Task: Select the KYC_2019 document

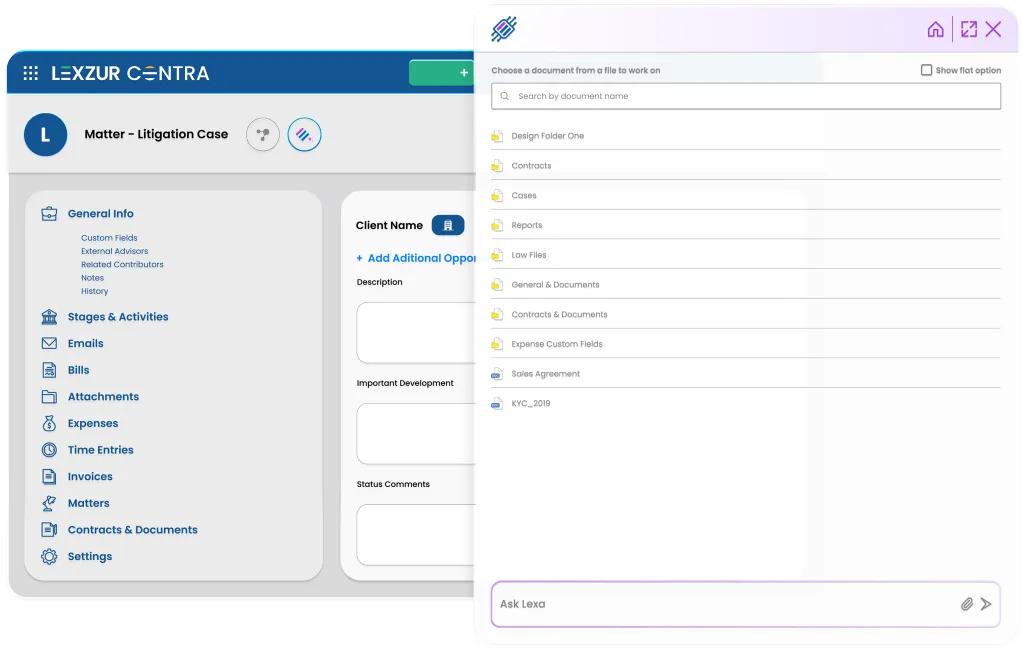Action: (x=746, y=404)
